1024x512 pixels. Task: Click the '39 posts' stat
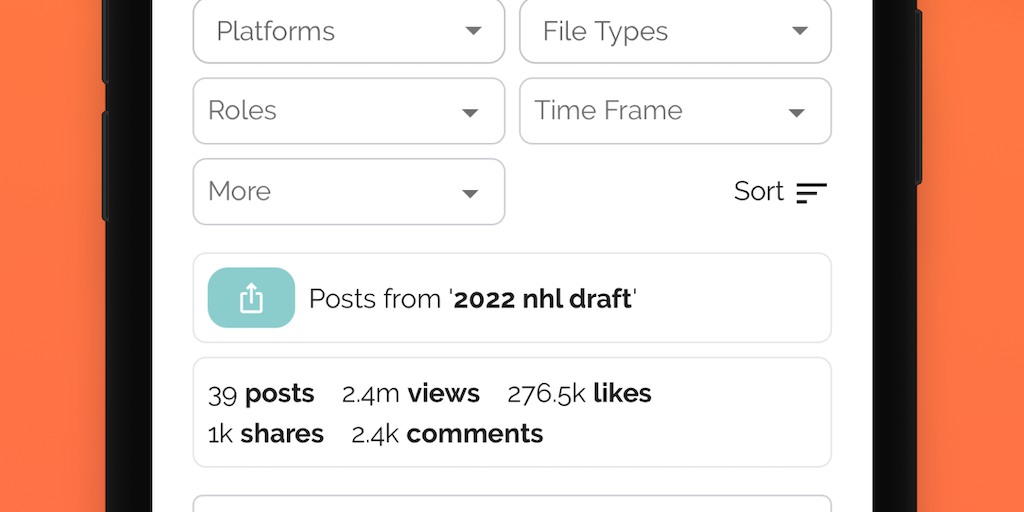point(261,394)
